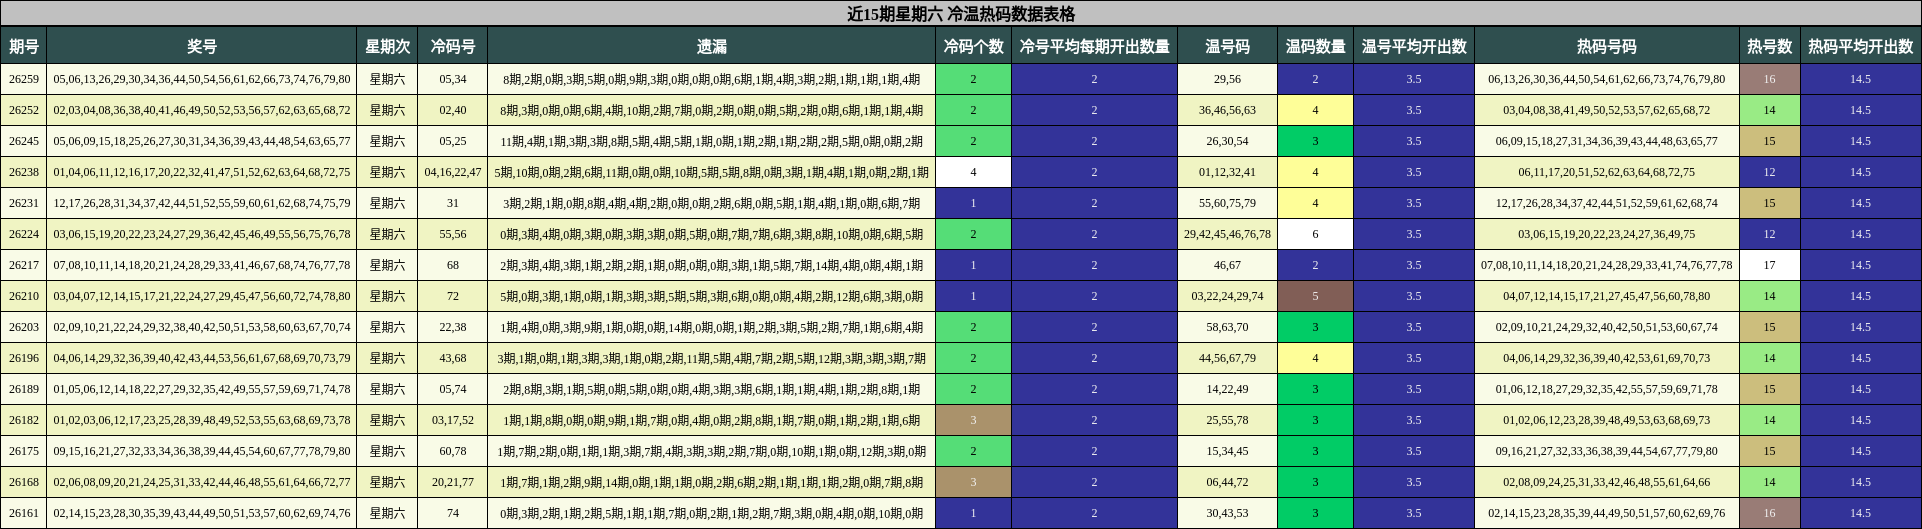Screen dimensions: 1922x529
Task: Select period number 26259
Action: coord(24,79)
